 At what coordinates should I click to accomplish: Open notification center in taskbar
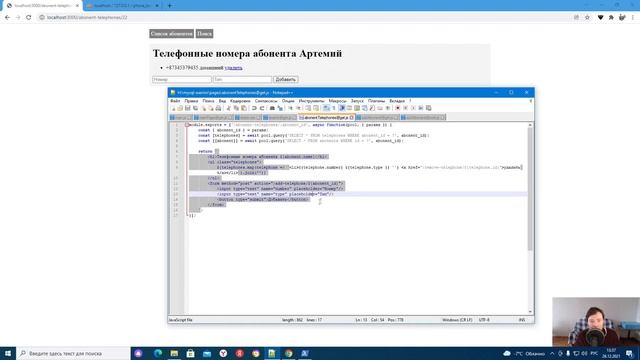pyautogui.click(x=630, y=353)
